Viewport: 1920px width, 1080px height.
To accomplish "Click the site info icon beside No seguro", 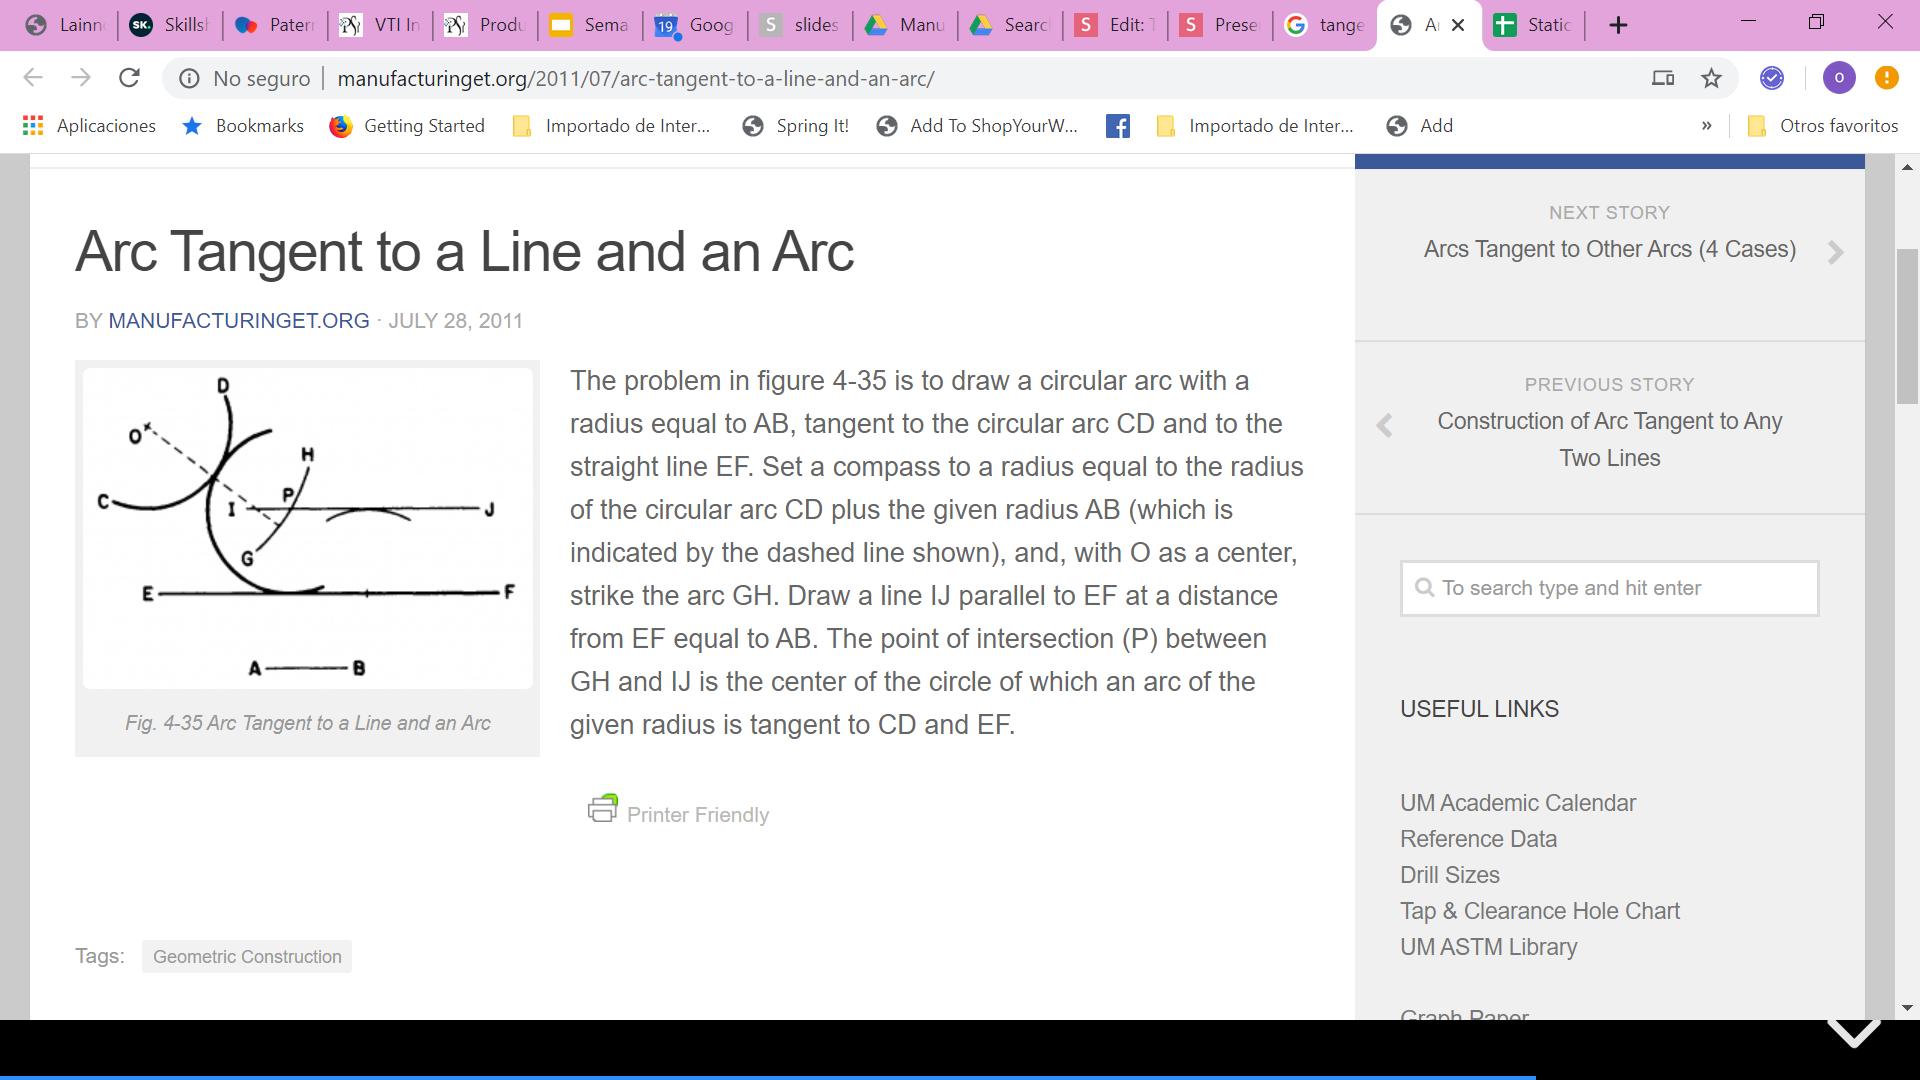I will pyautogui.click(x=189, y=78).
